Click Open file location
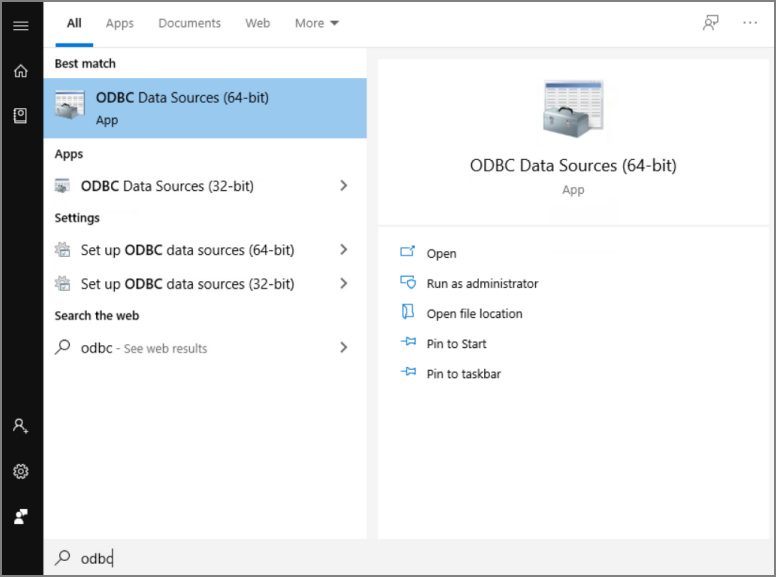Image resolution: width=776 pixels, height=577 pixels. click(474, 314)
